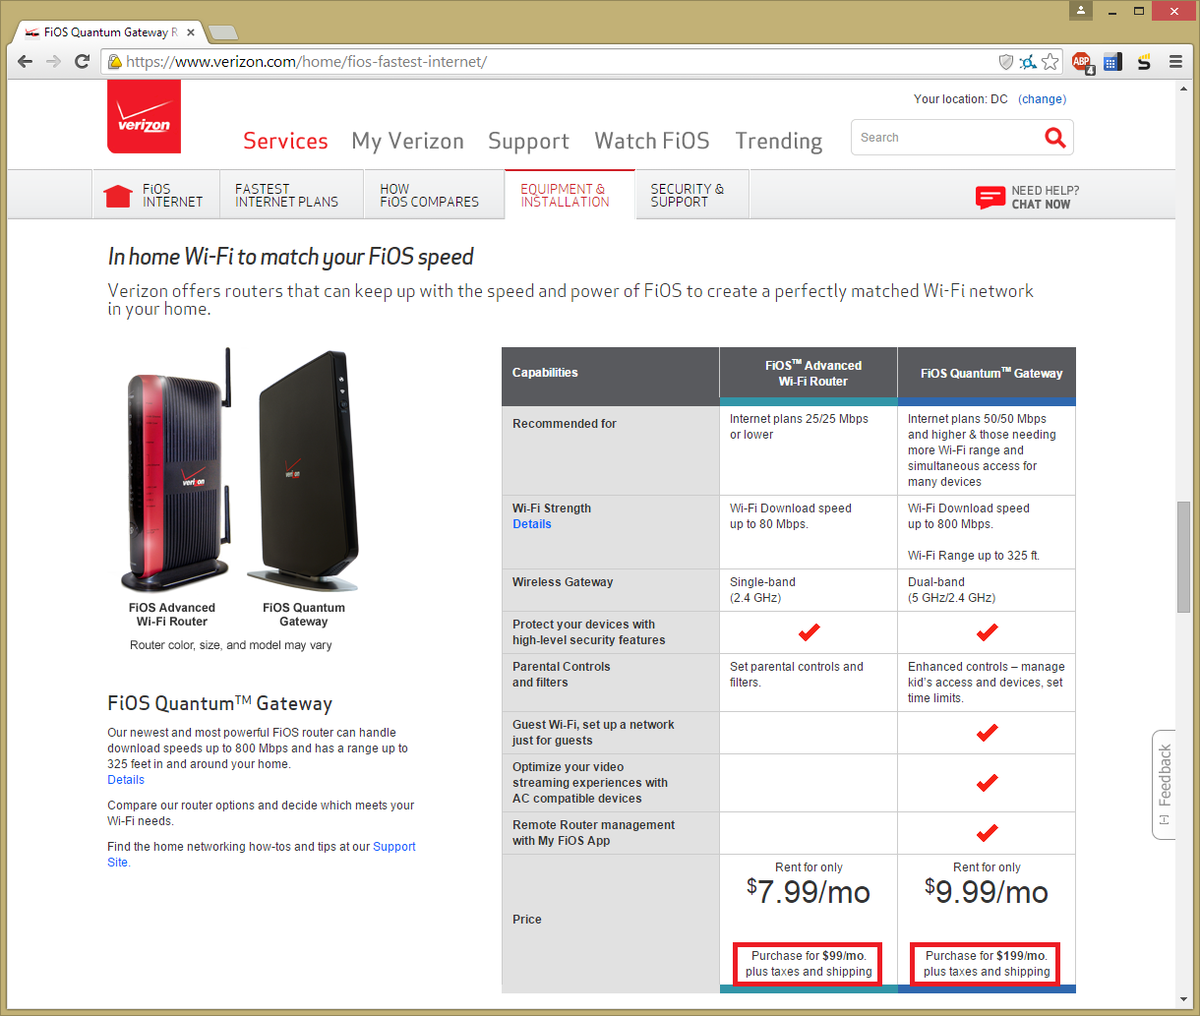Open the Chrome hamburger menu

(1176, 62)
